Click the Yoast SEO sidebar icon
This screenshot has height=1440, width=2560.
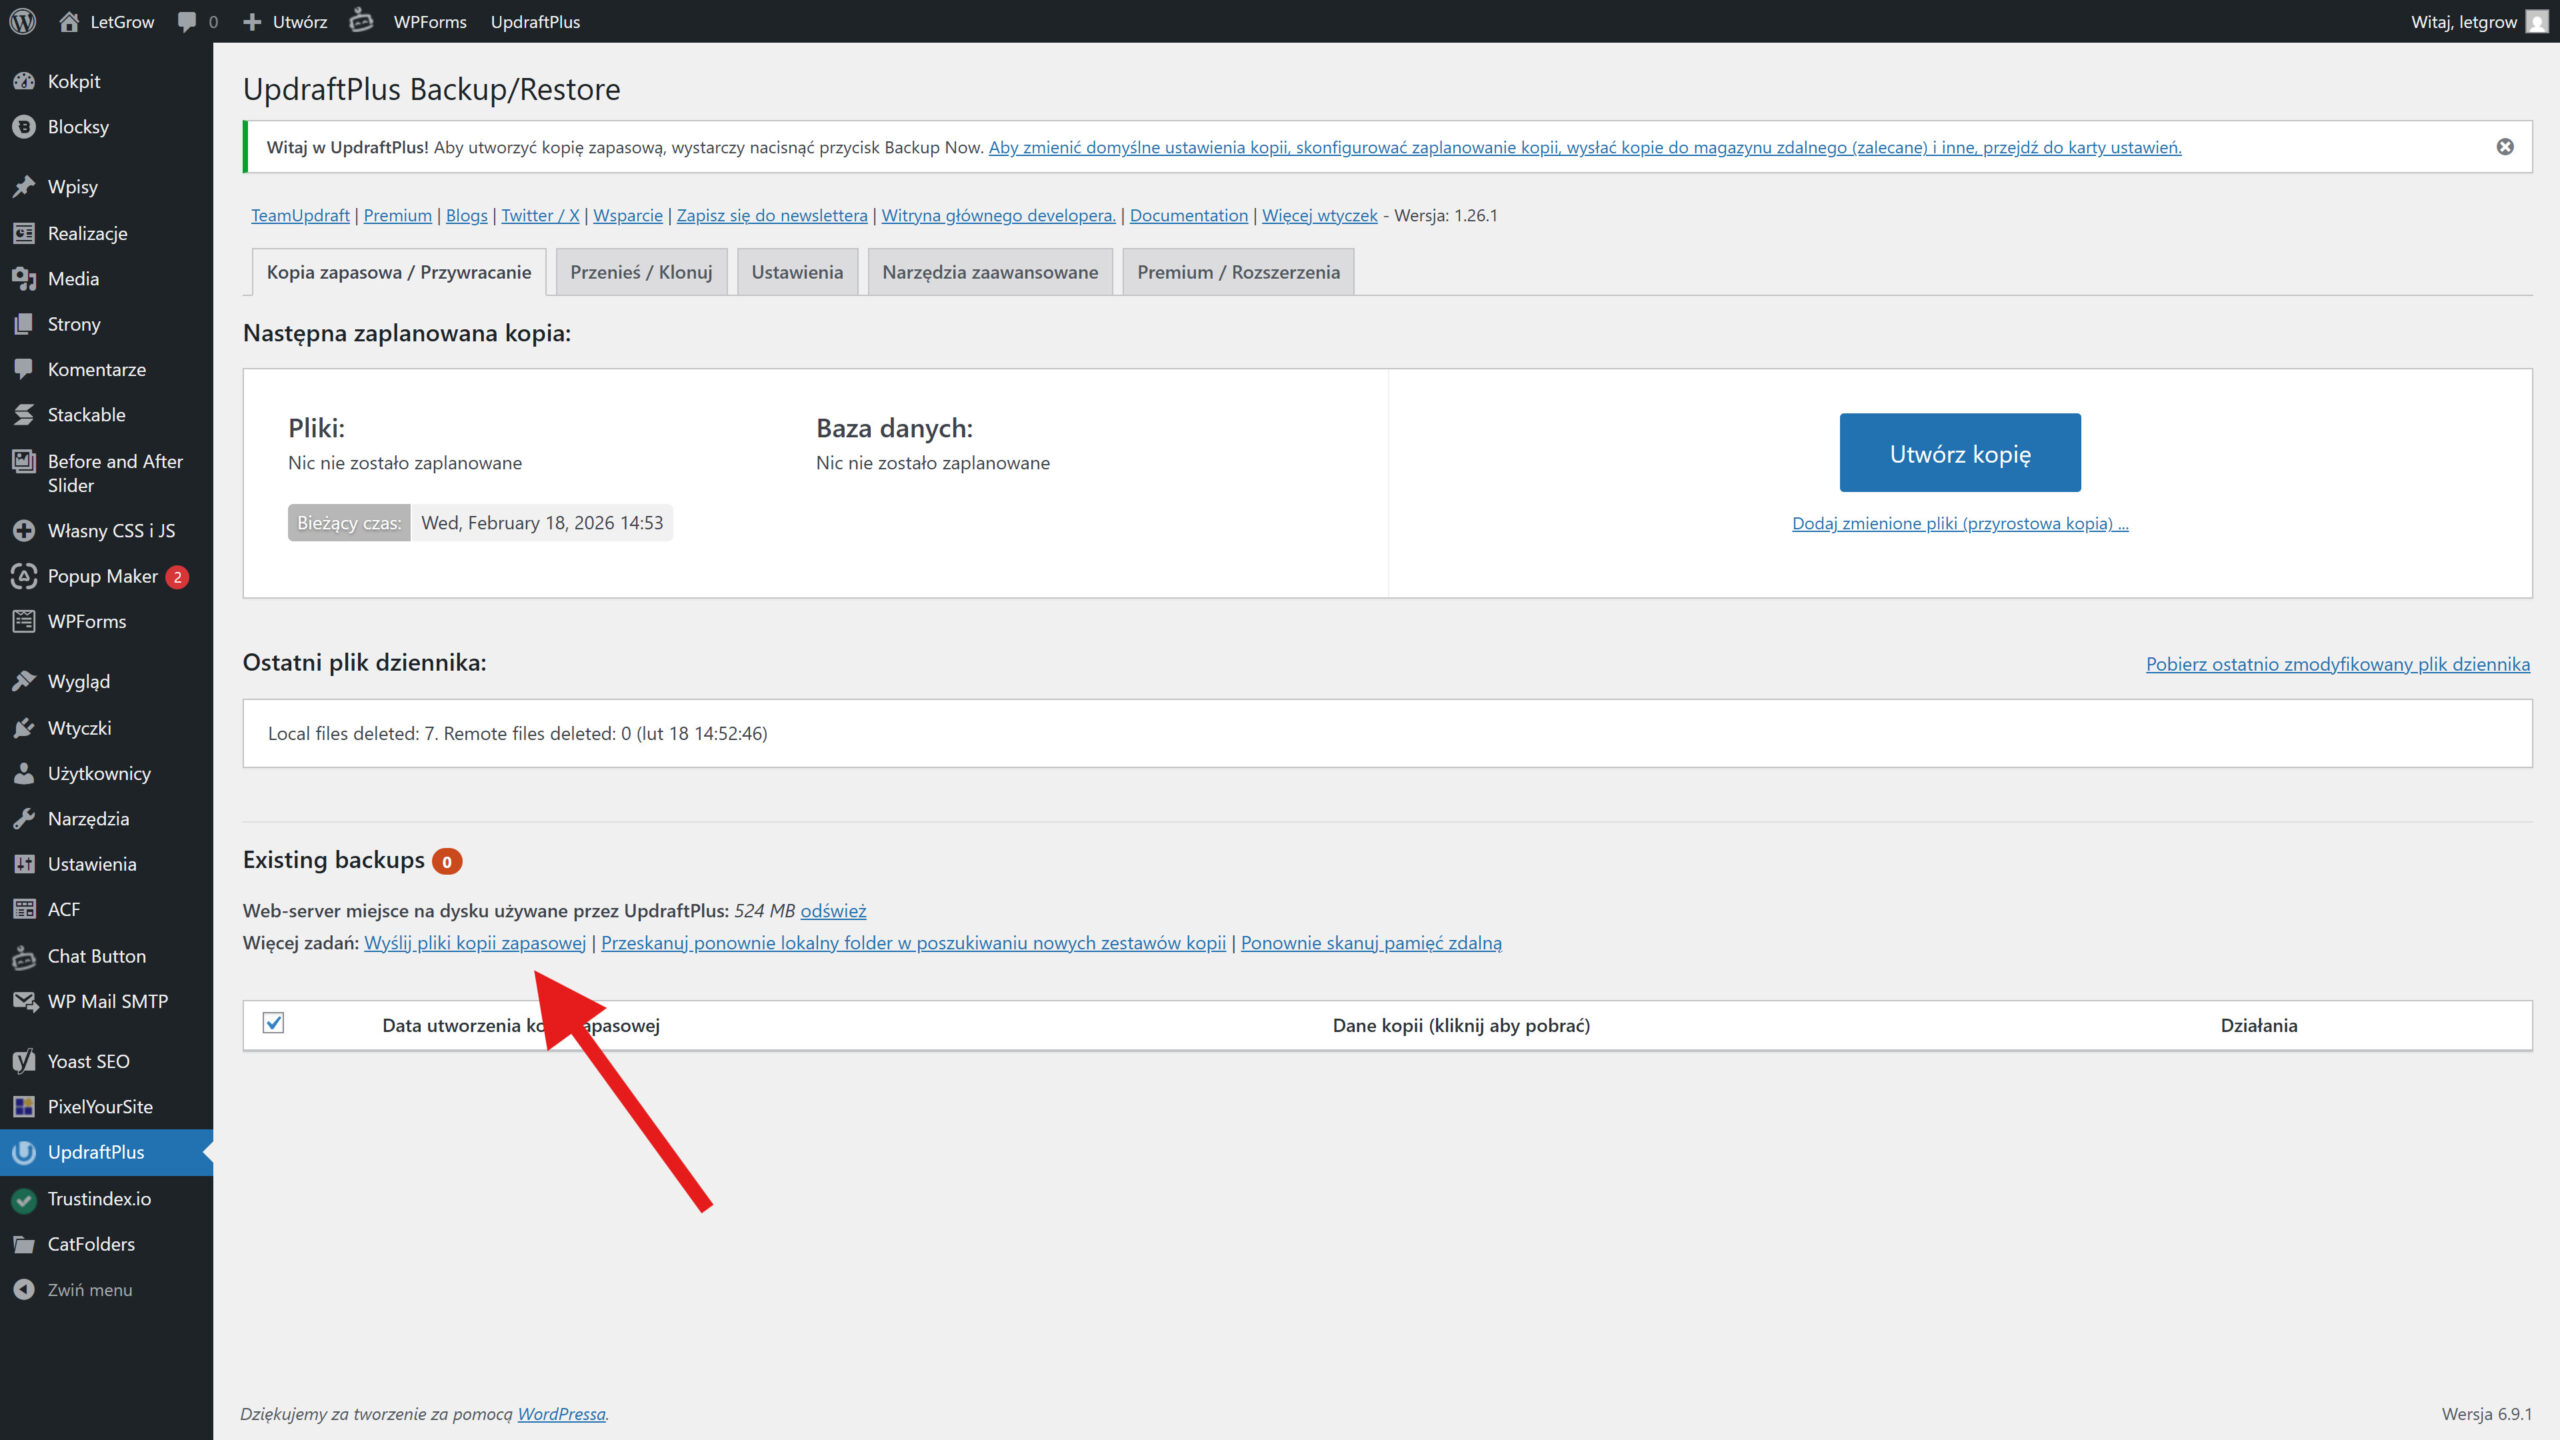(x=24, y=1061)
